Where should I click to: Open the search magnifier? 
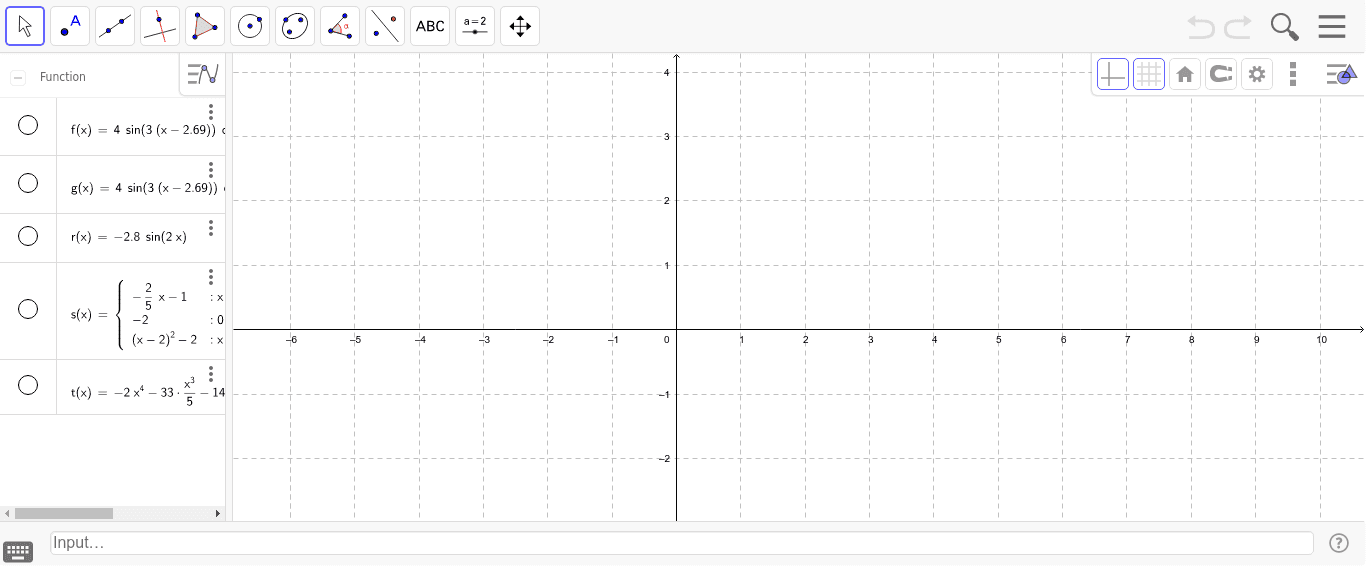[x=1285, y=27]
